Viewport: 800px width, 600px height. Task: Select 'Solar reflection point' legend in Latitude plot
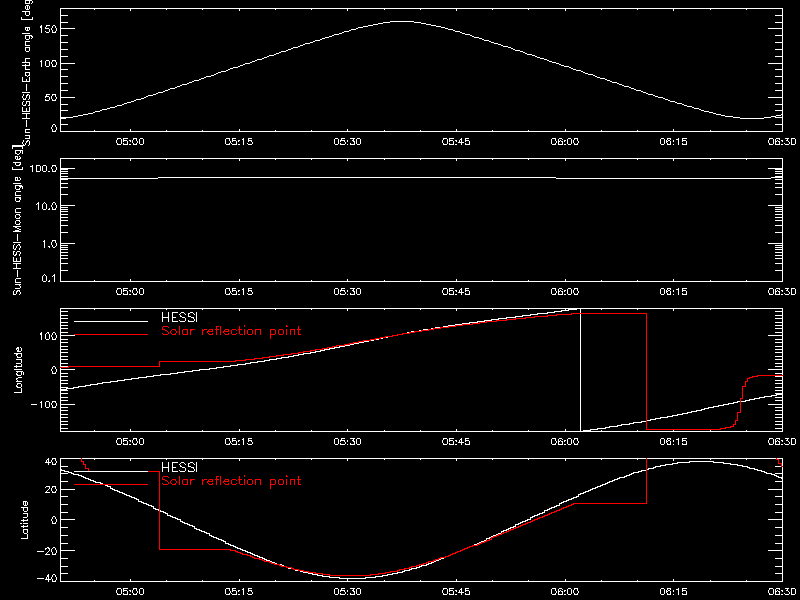231,481
